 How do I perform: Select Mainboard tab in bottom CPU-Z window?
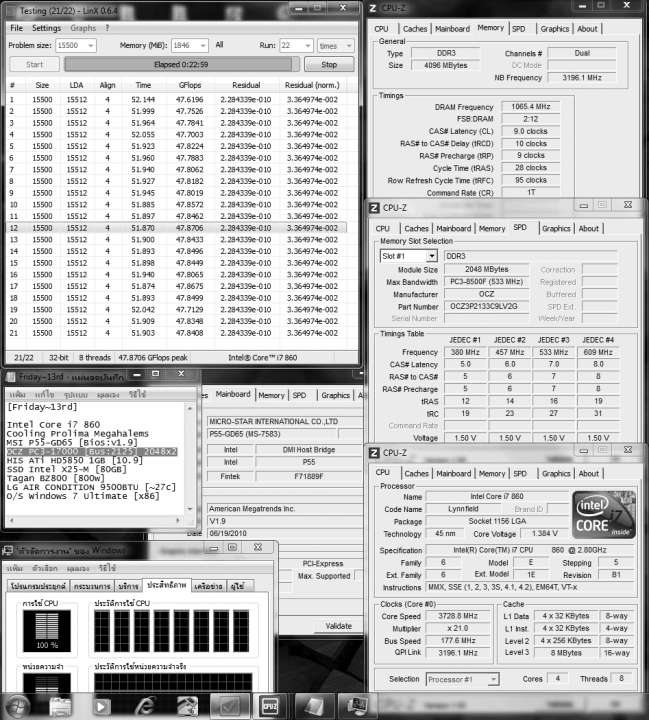click(454, 474)
